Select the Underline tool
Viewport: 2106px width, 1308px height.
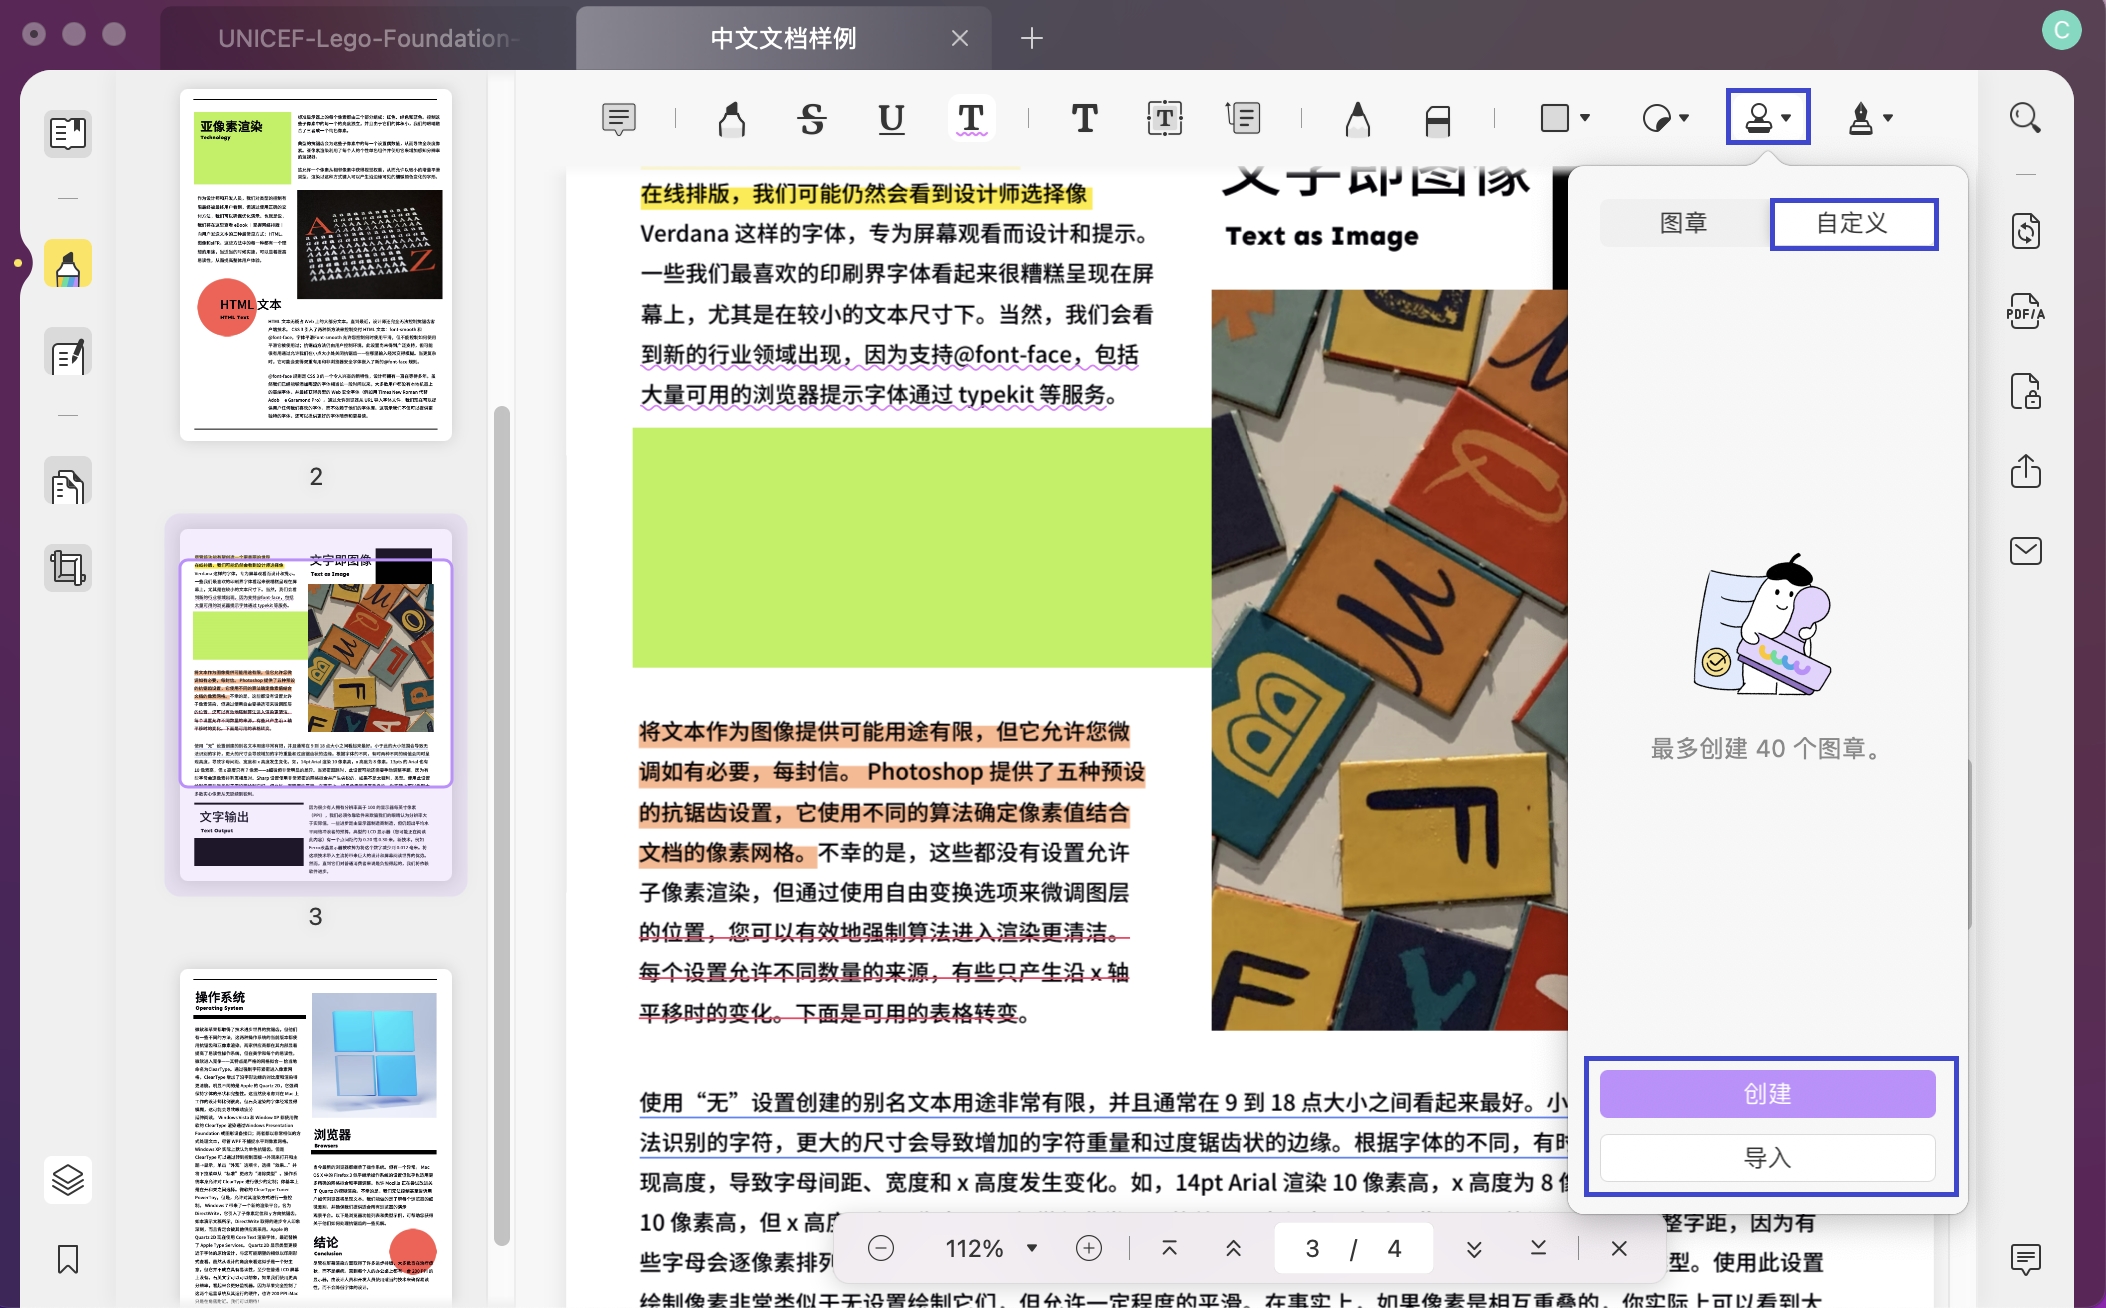pyautogui.click(x=891, y=119)
